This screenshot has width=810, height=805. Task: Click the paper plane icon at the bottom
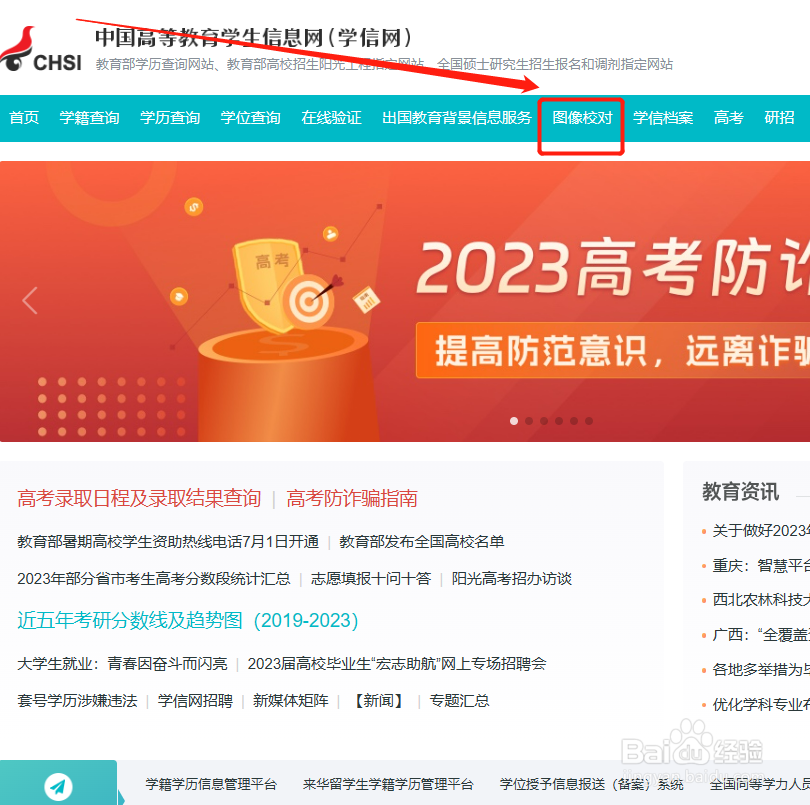[x=58, y=786]
